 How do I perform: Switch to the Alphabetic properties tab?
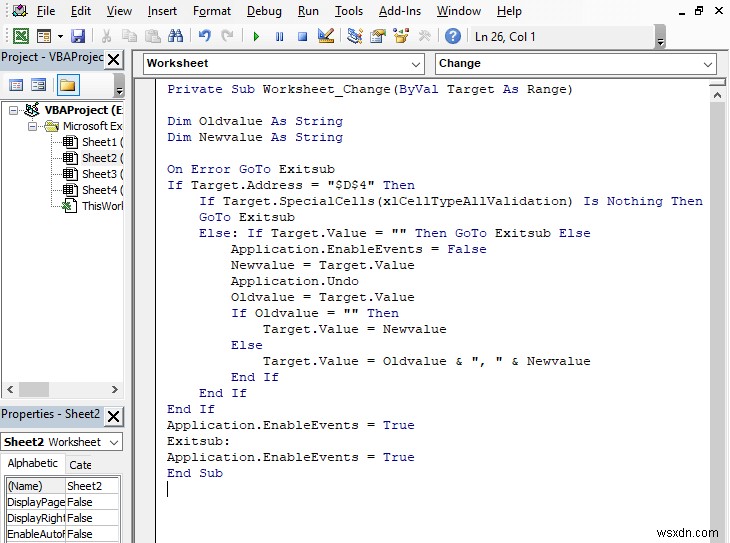tap(33, 463)
